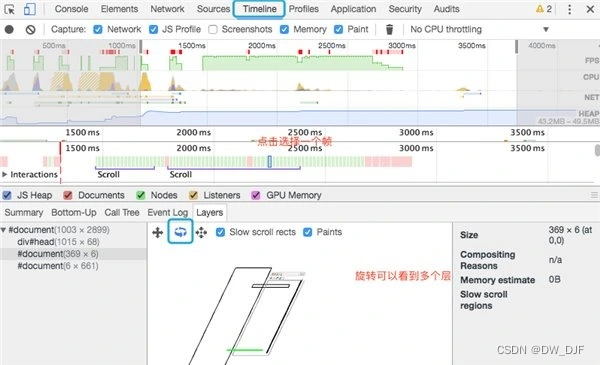
Task: Toggle the Slow scroll rects checkbox
Action: coord(220,232)
